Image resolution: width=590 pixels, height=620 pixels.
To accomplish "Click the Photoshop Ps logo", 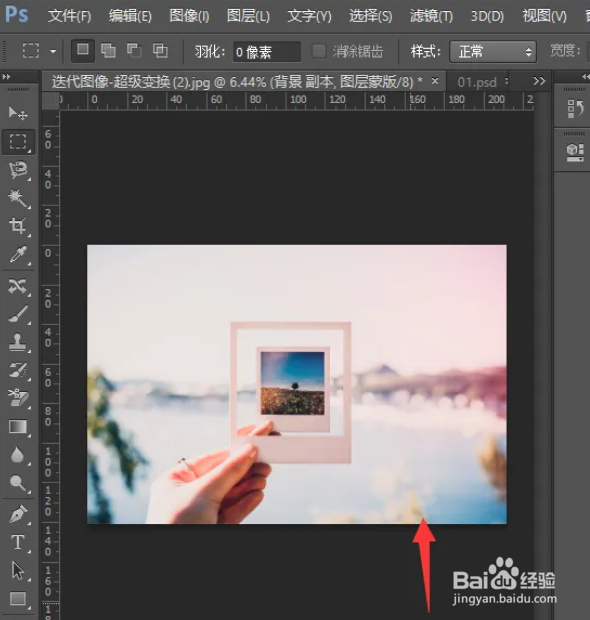I will [17, 15].
